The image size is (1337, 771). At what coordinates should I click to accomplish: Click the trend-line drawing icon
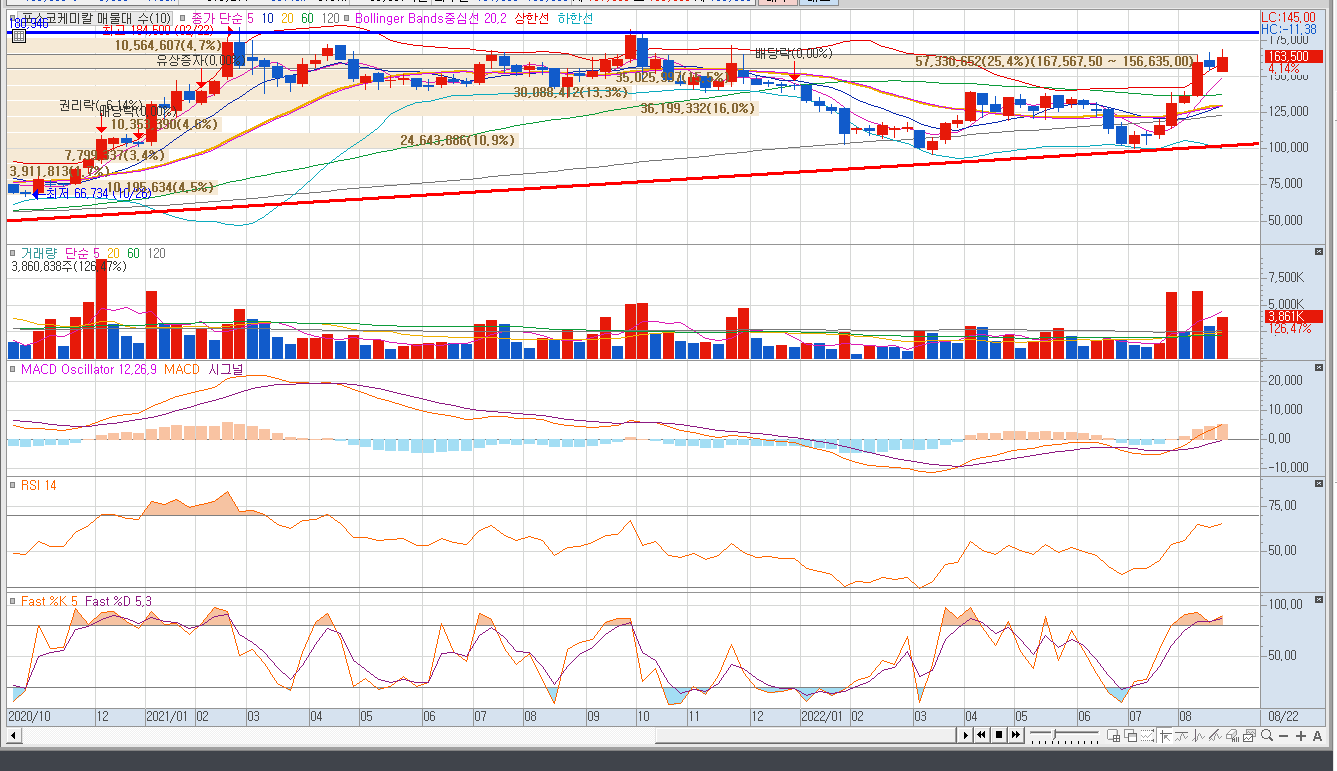pyautogui.click(x=1215, y=735)
